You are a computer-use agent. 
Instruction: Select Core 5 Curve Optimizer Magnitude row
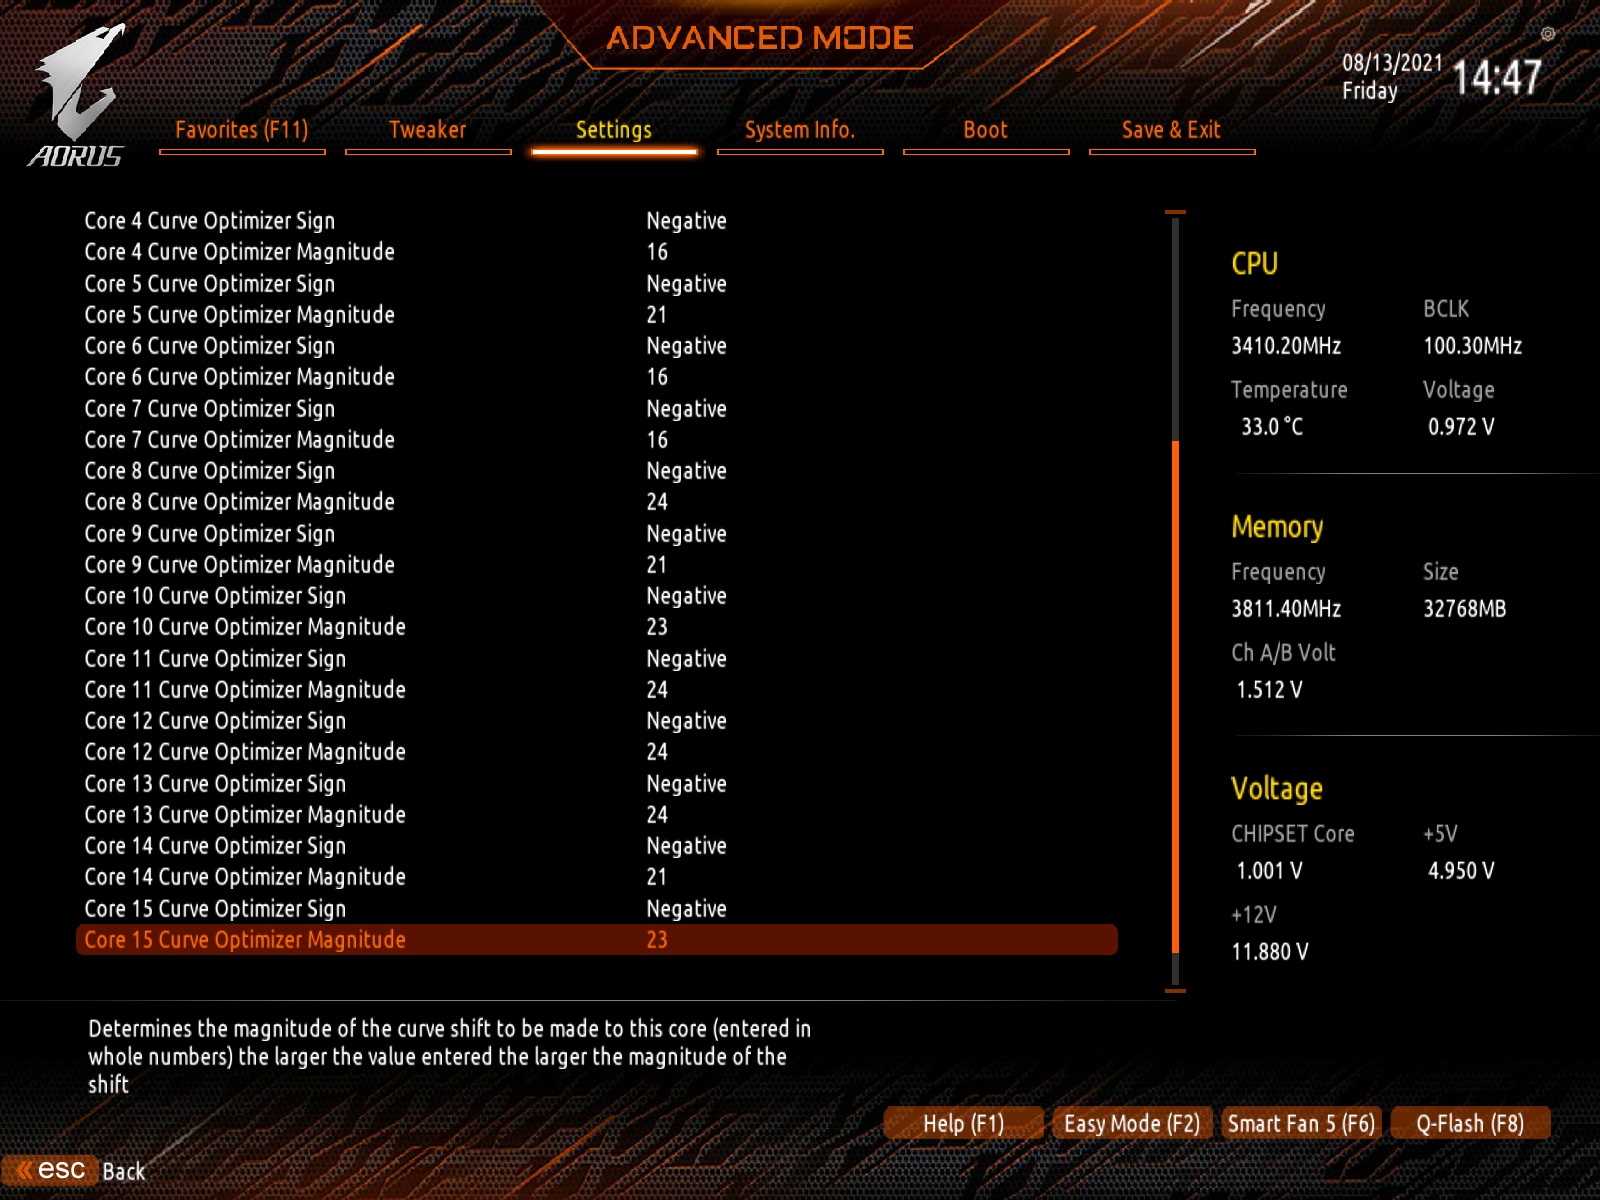click(597, 315)
